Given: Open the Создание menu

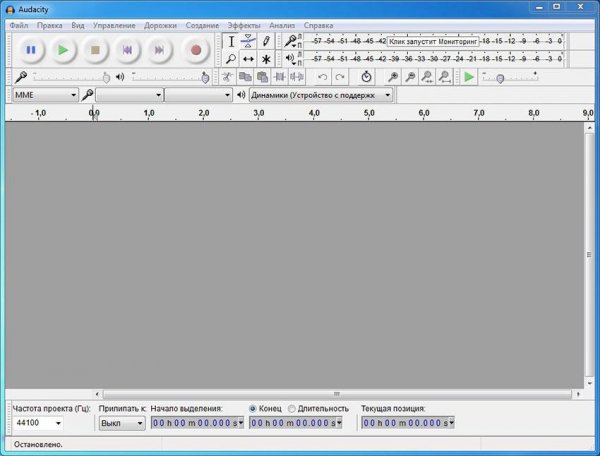Looking at the screenshot, I should [202, 25].
